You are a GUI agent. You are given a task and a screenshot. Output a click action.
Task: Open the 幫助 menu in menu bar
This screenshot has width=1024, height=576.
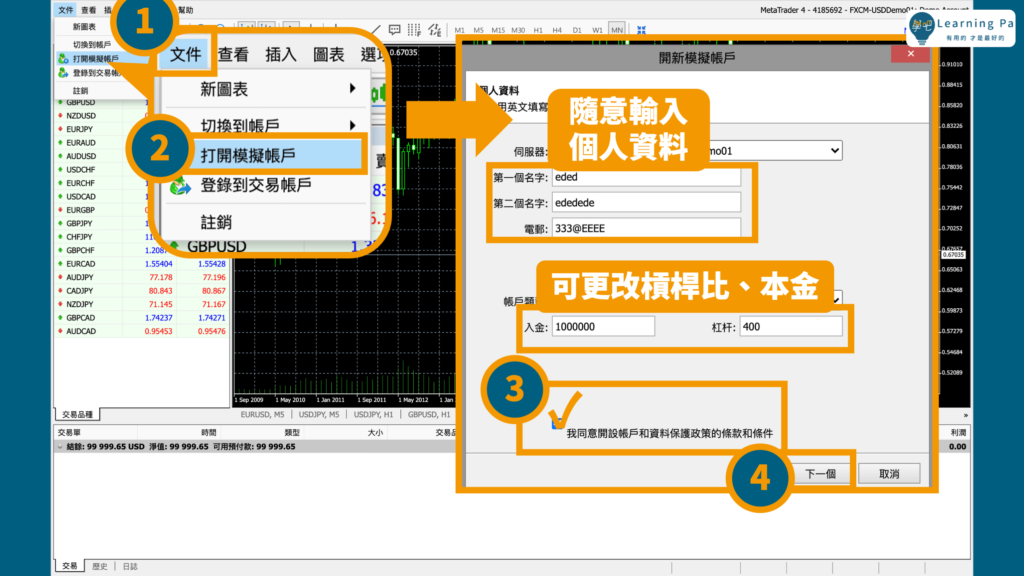185,10
